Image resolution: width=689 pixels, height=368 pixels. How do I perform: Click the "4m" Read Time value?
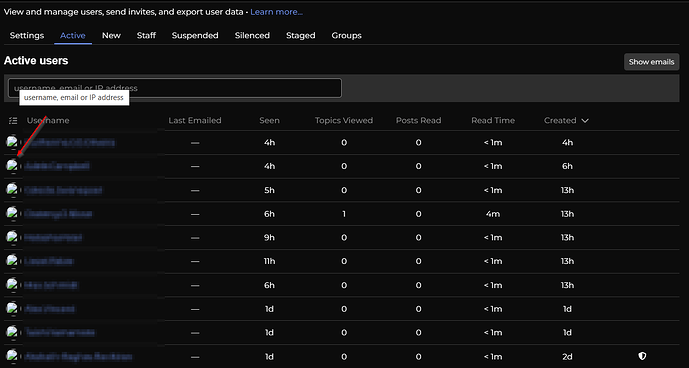click(x=493, y=214)
